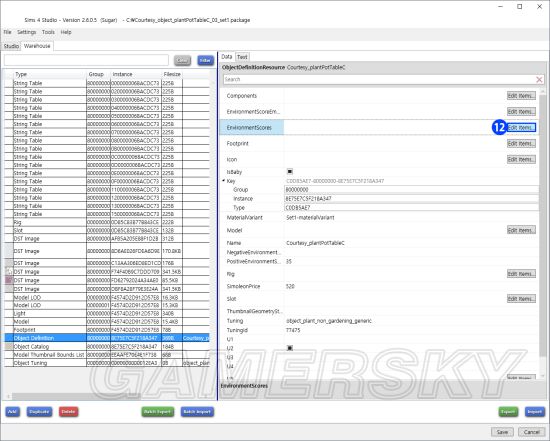Click into the Instance value field

point(411,199)
